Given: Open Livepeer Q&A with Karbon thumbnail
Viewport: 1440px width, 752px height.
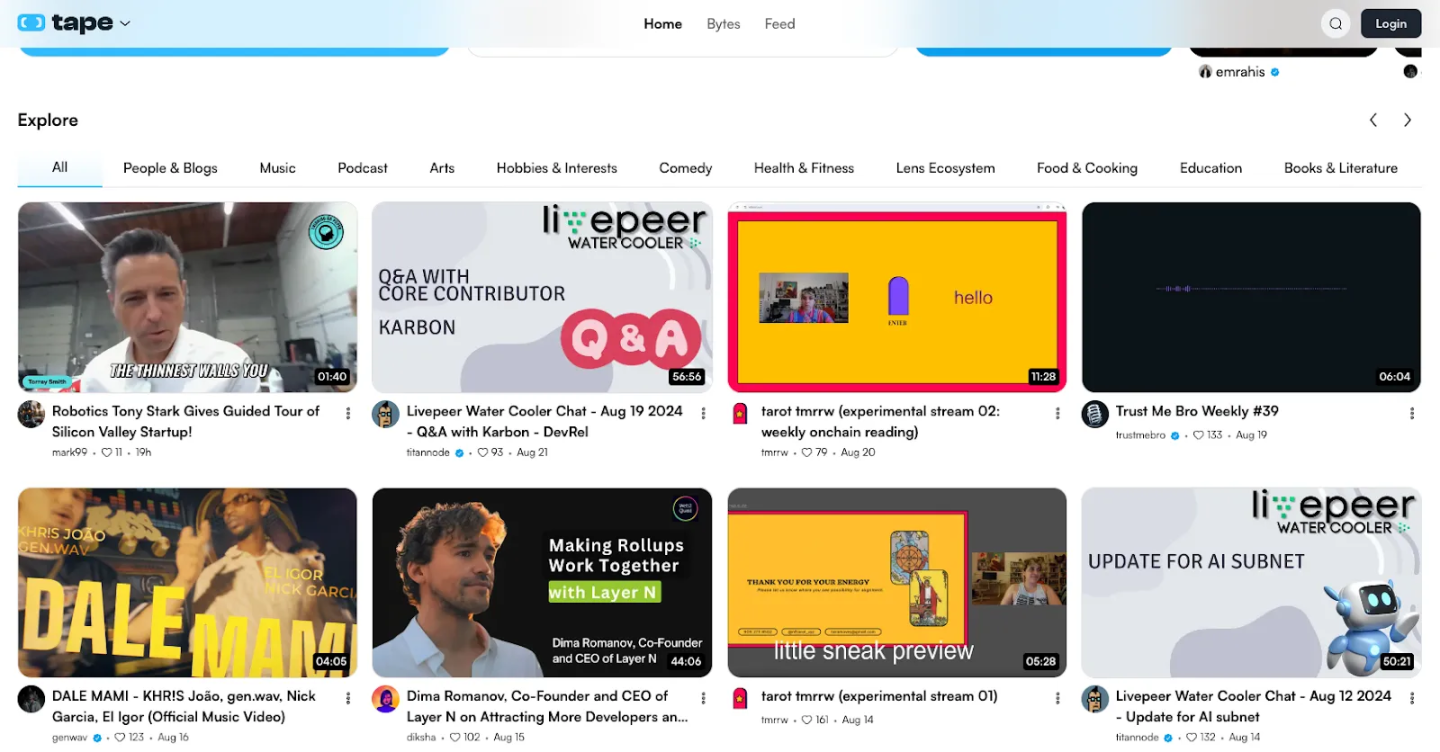Looking at the screenshot, I should [542, 297].
